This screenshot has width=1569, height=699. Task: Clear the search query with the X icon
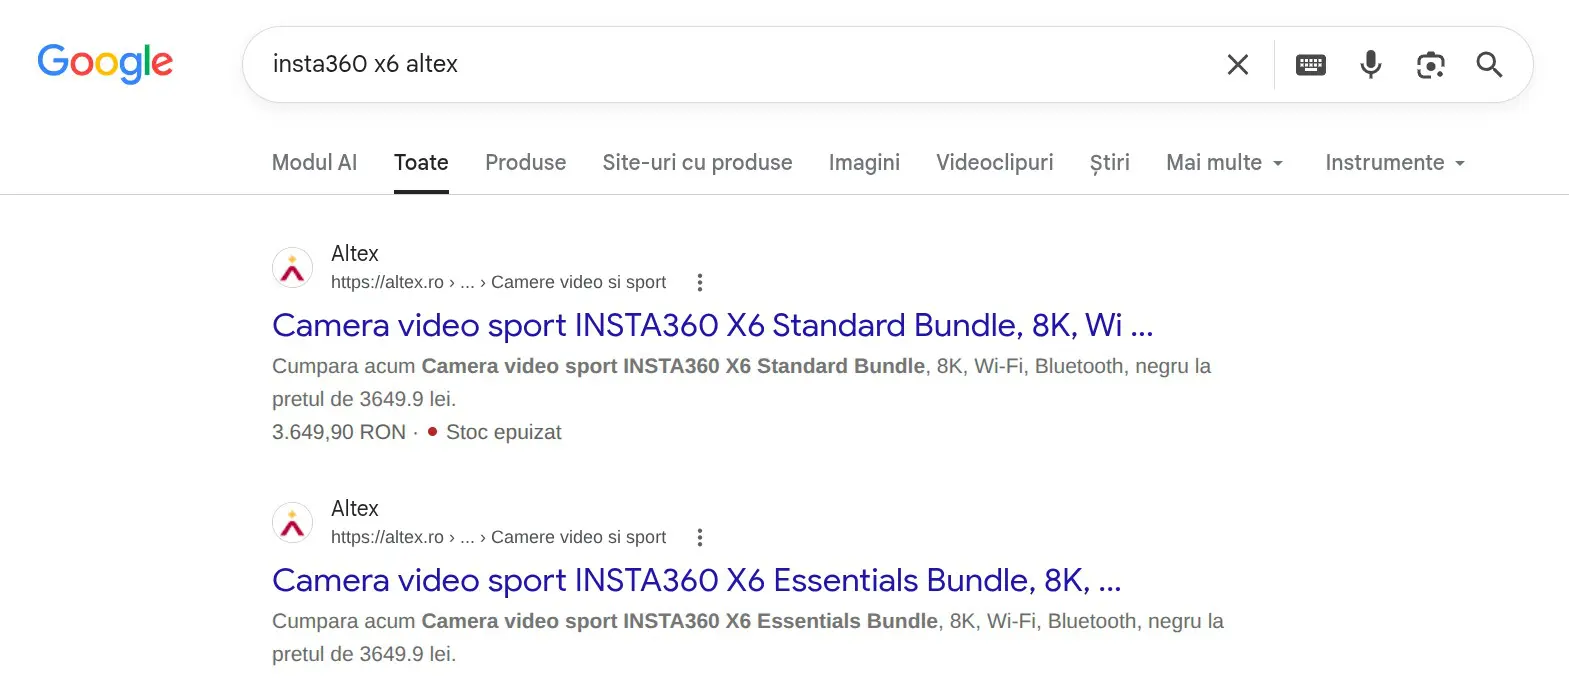coord(1237,65)
